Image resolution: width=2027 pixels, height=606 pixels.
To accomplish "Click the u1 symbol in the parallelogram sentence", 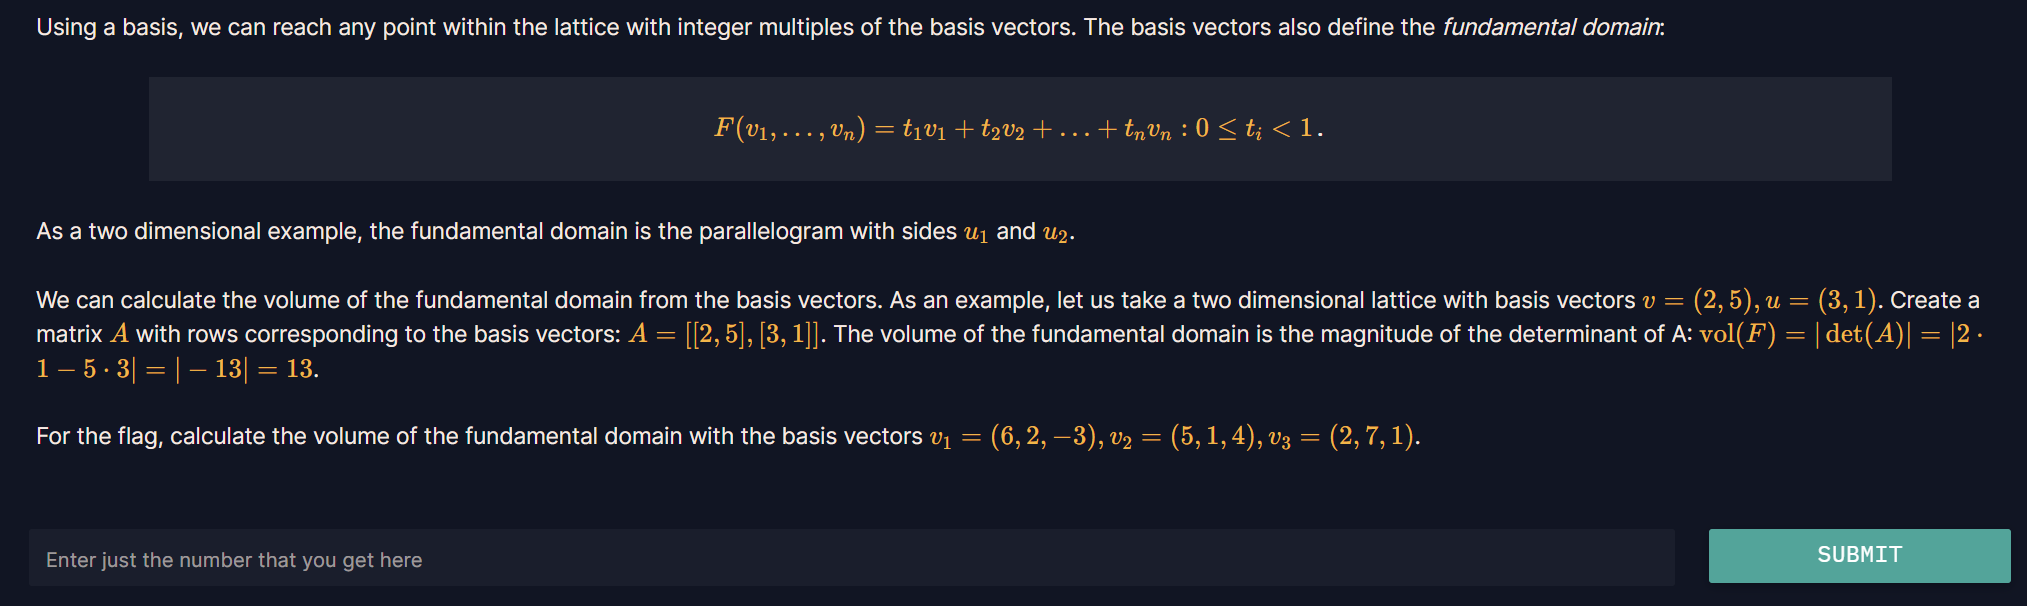I will pos(976,233).
